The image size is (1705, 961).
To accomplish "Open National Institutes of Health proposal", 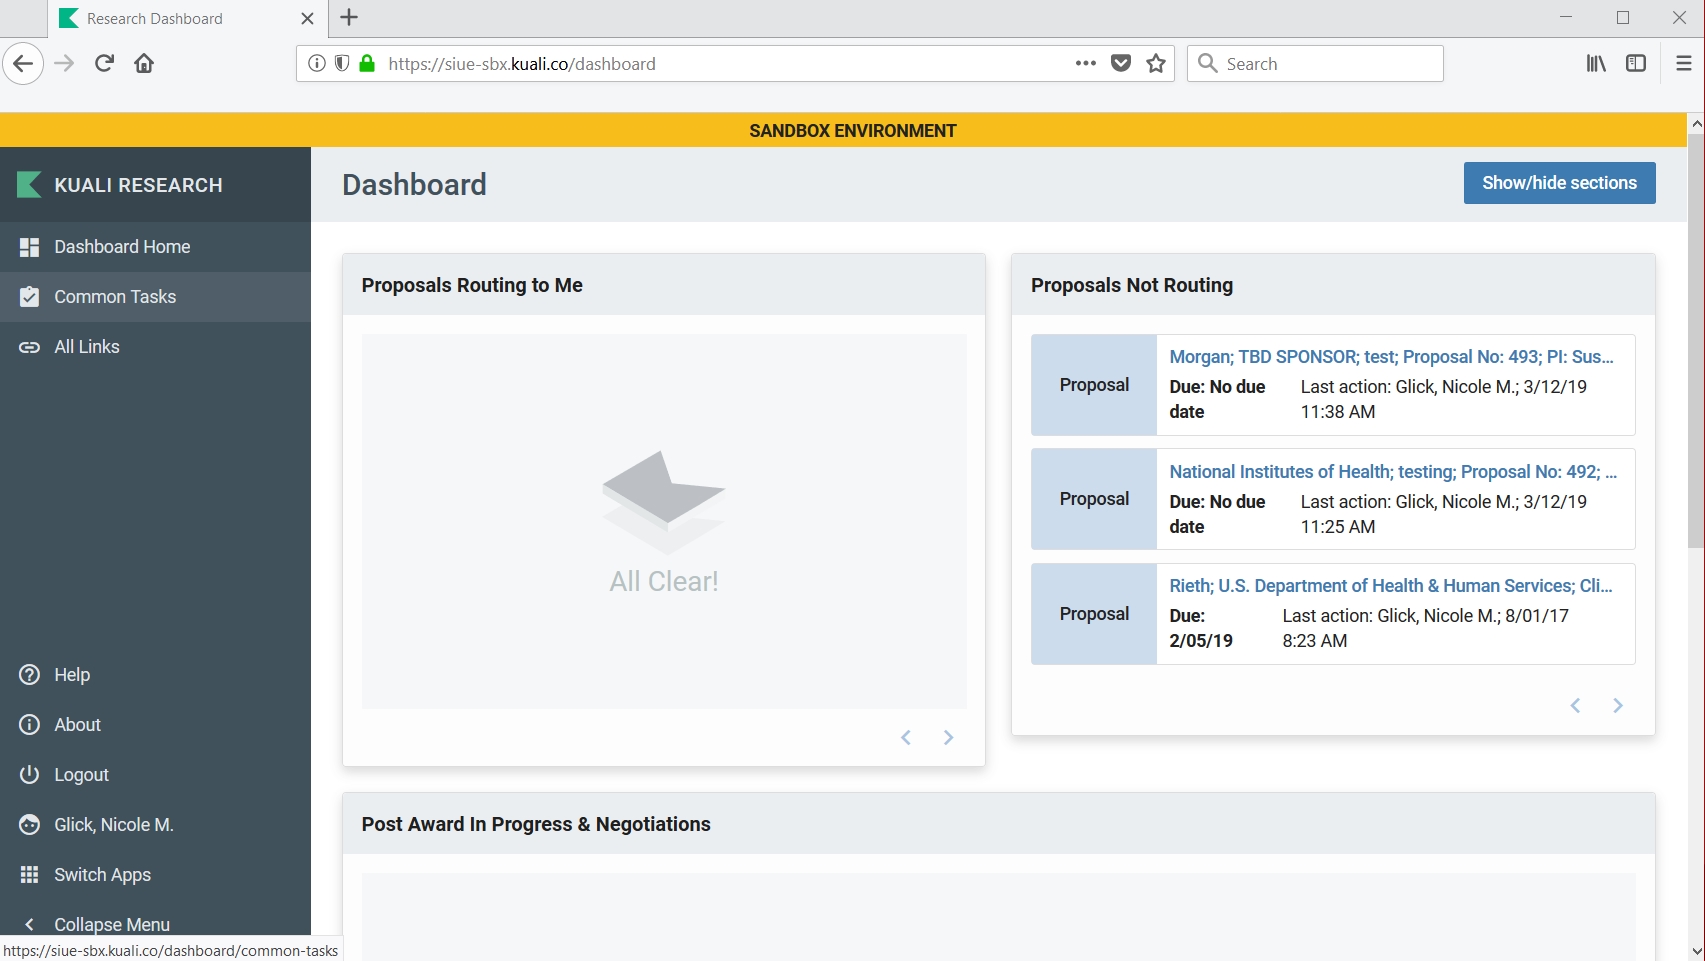I will pyautogui.click(x=1392, y=472).
